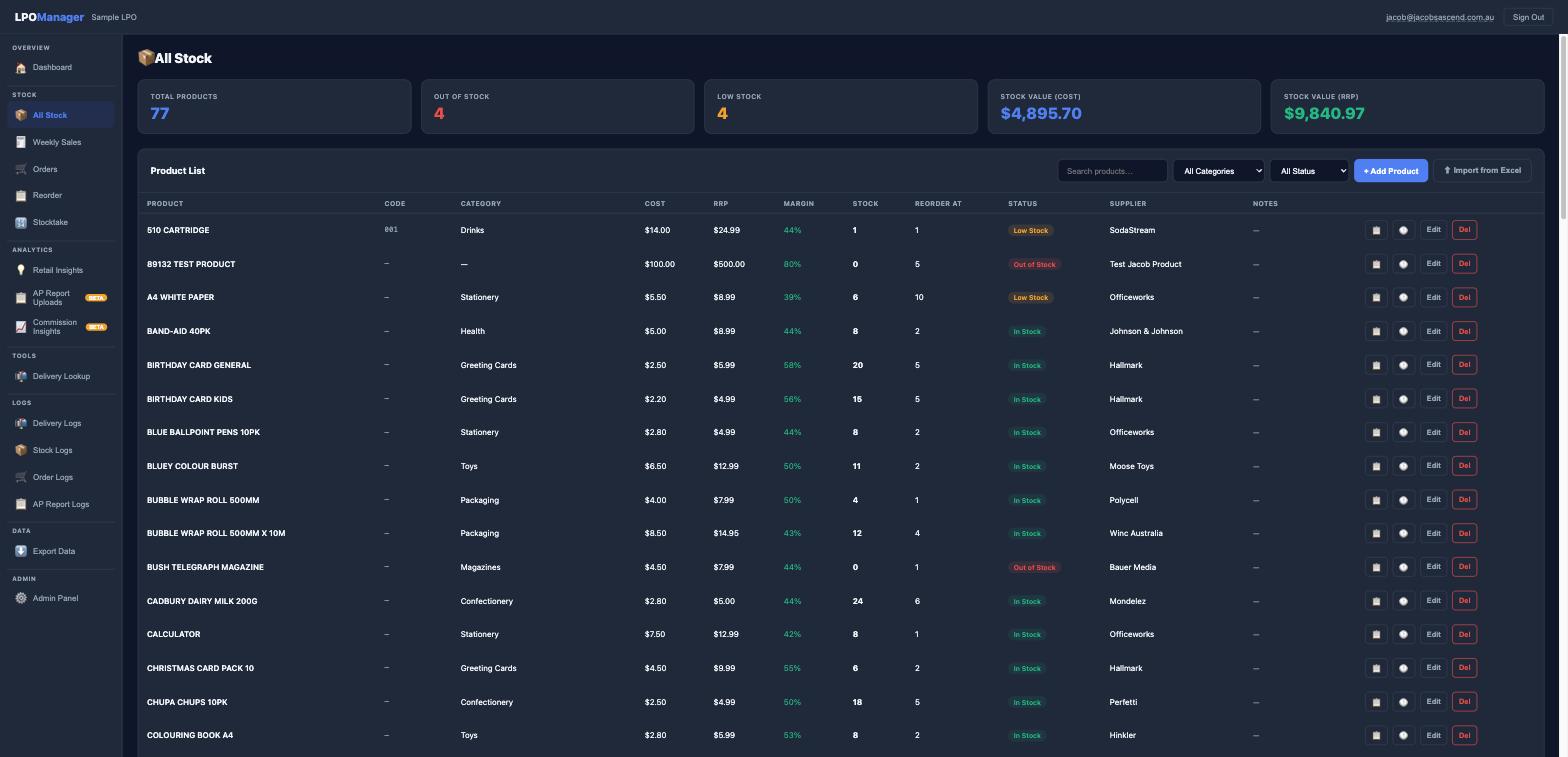Click the Retail Insights lightbulb icon
The height and width of the screenshot is (757, 1568).
tap(21, 271)
